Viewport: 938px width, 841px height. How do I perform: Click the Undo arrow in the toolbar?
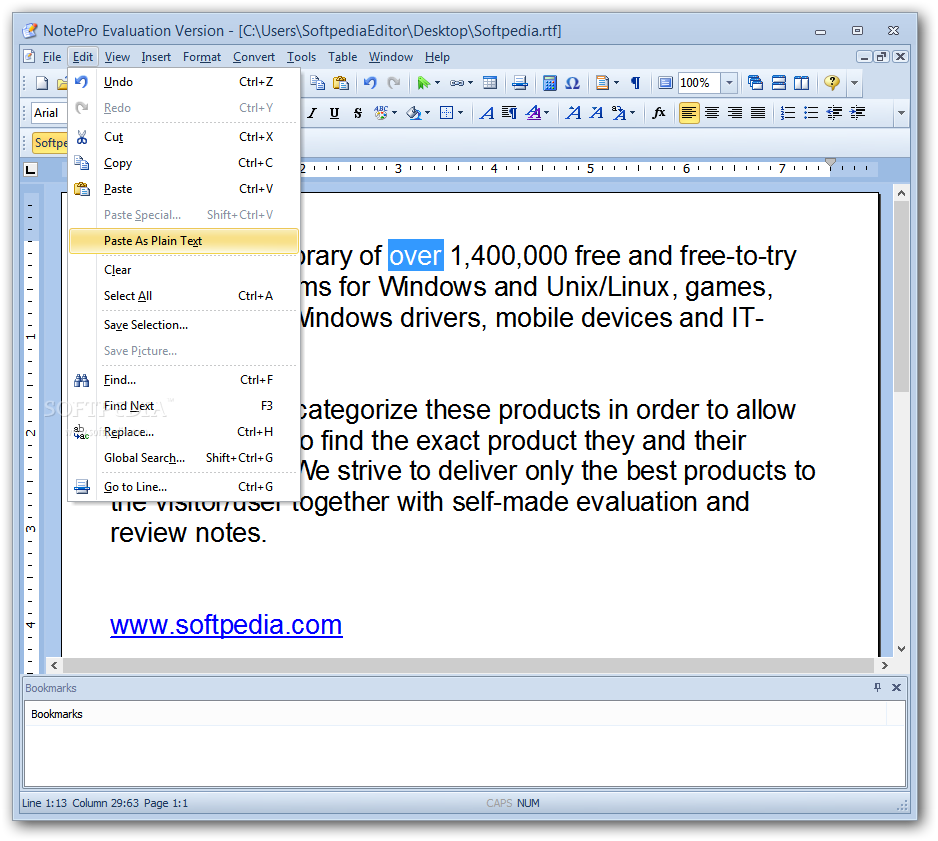(370, 83)
